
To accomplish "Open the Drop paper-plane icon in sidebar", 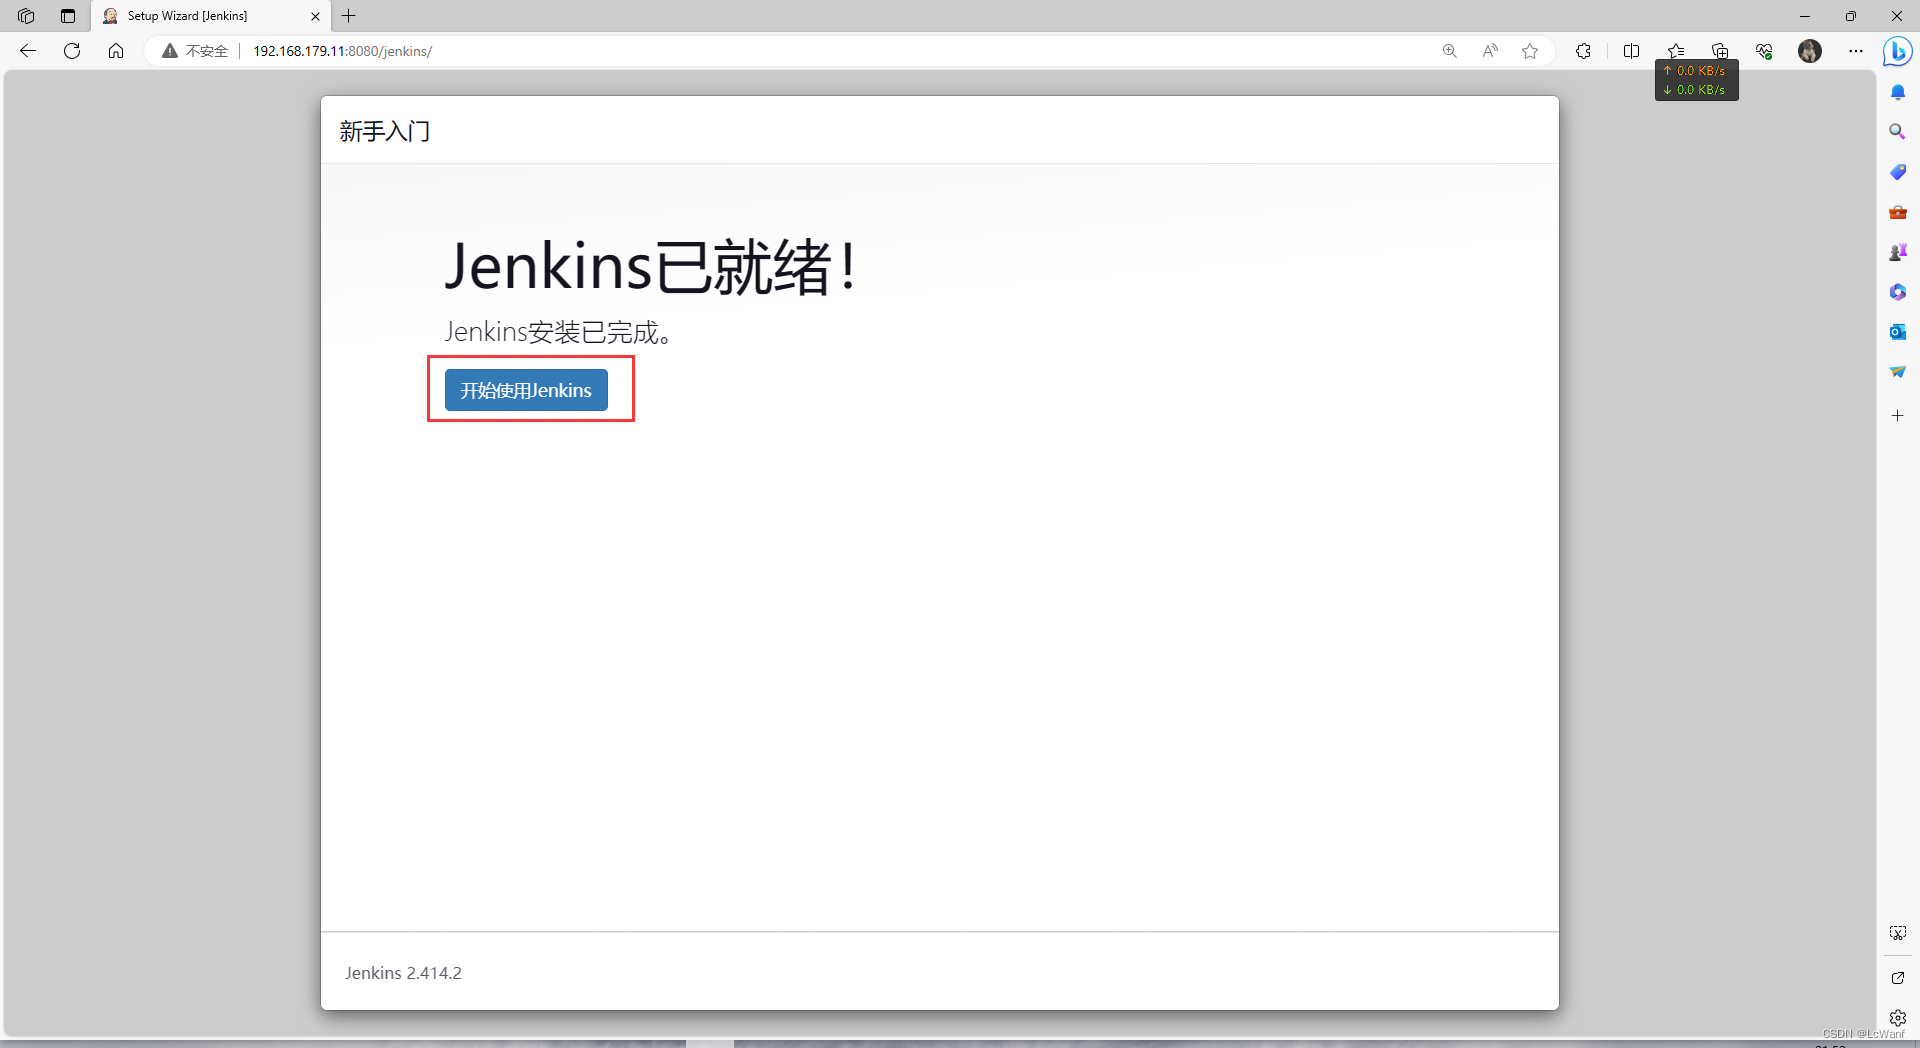I will tap(1897, 372).
